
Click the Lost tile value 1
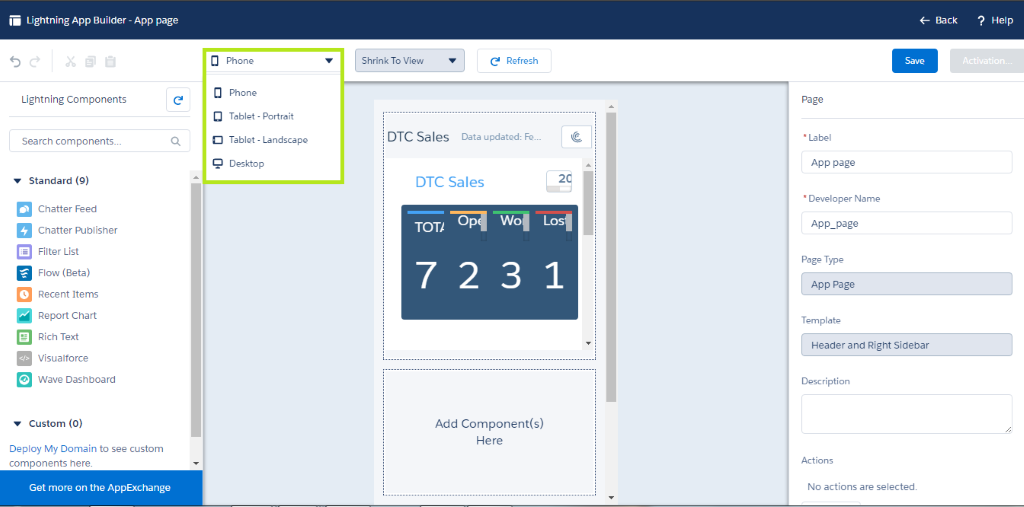[x=554, y=275]
